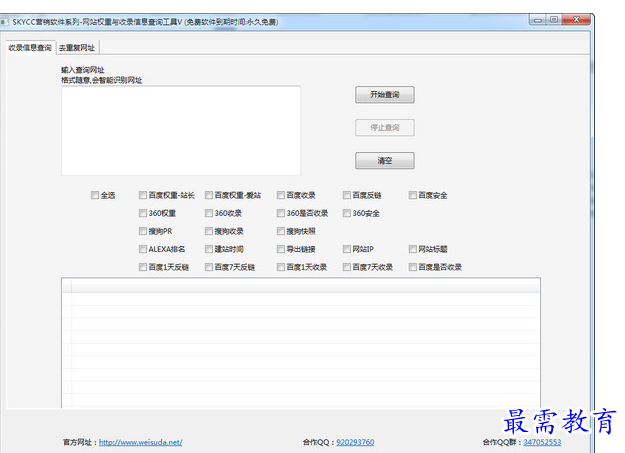Check the 搜狗收录 option
625x453 pixels.
209,231
